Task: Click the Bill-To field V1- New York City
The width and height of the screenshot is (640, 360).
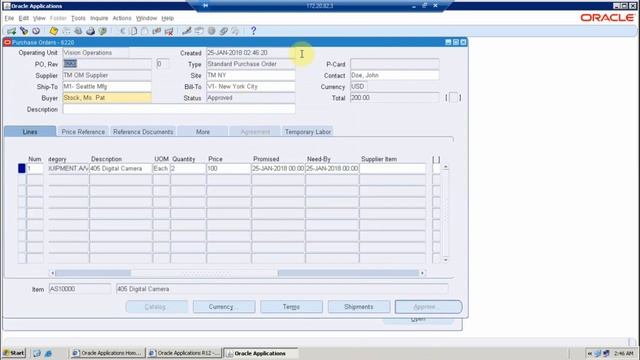Action: 251,87
